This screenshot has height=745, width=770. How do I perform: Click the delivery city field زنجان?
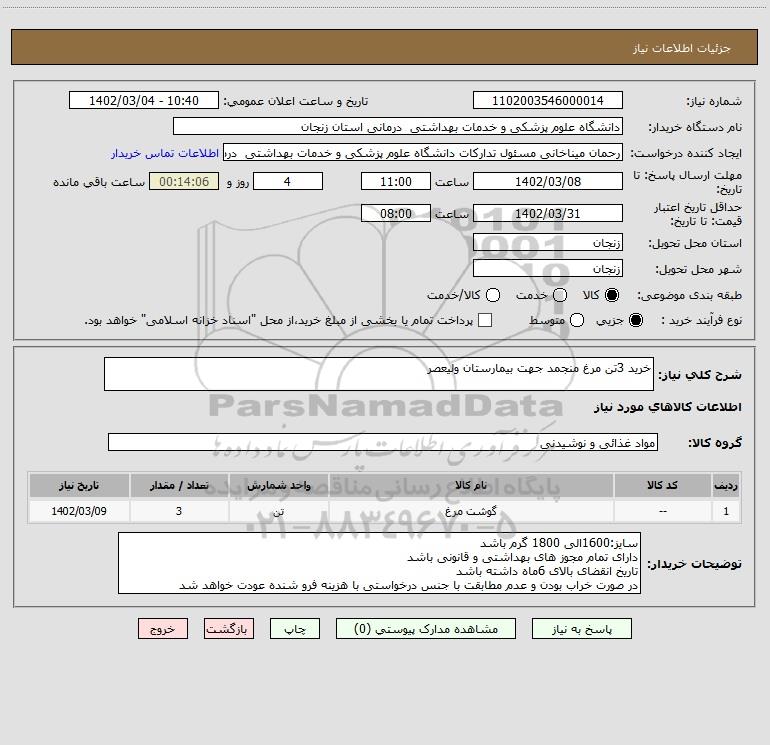pos(548,268)
